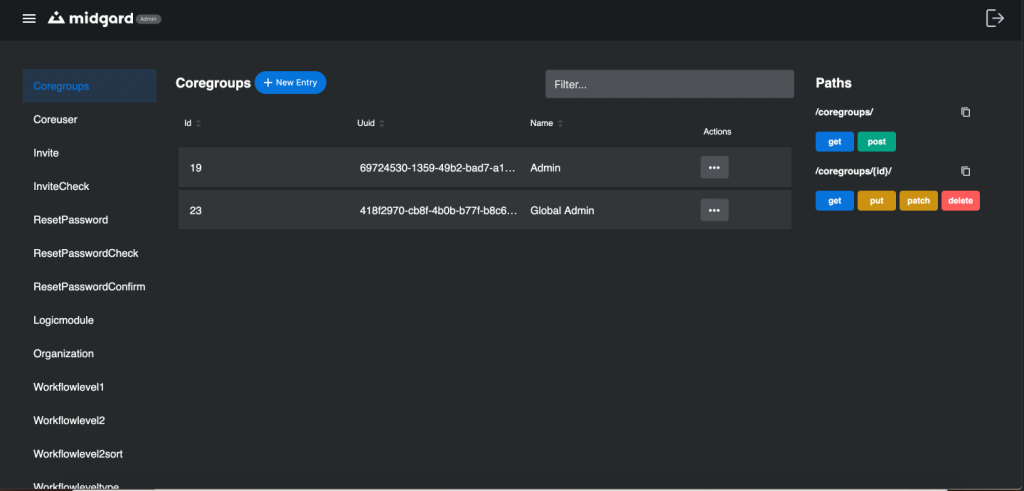Click the logout icon
This screenshot has width=1024, height=491.
[x=994, y=18]
